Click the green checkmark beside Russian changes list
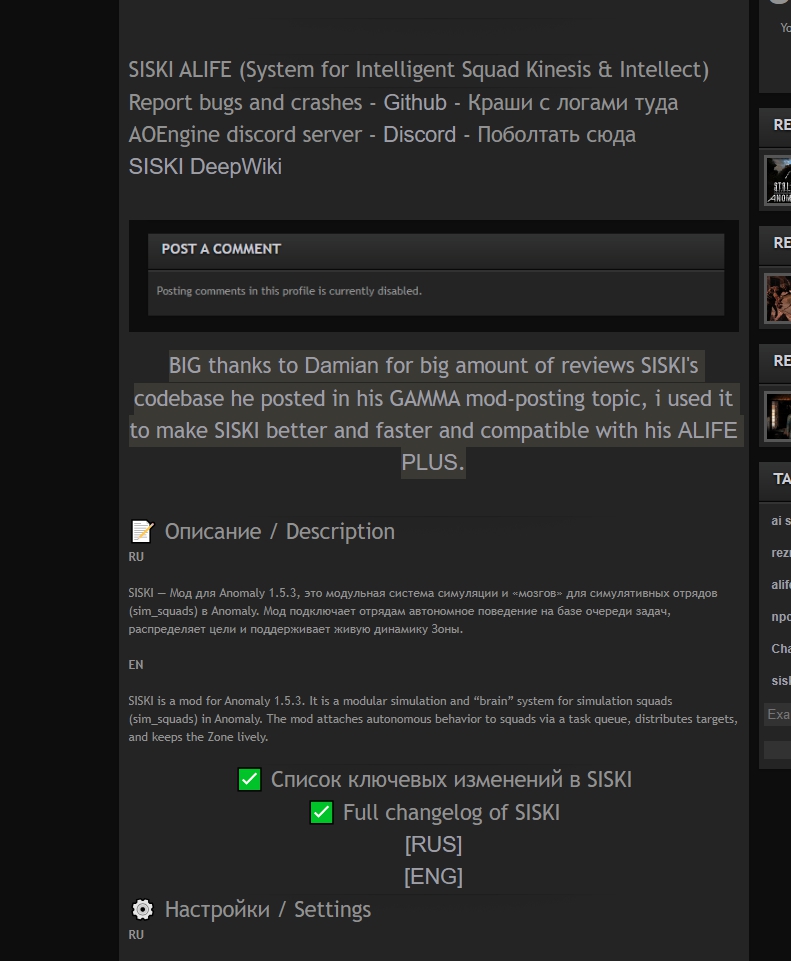The image size is (791, 961). (x=250, y=779)
